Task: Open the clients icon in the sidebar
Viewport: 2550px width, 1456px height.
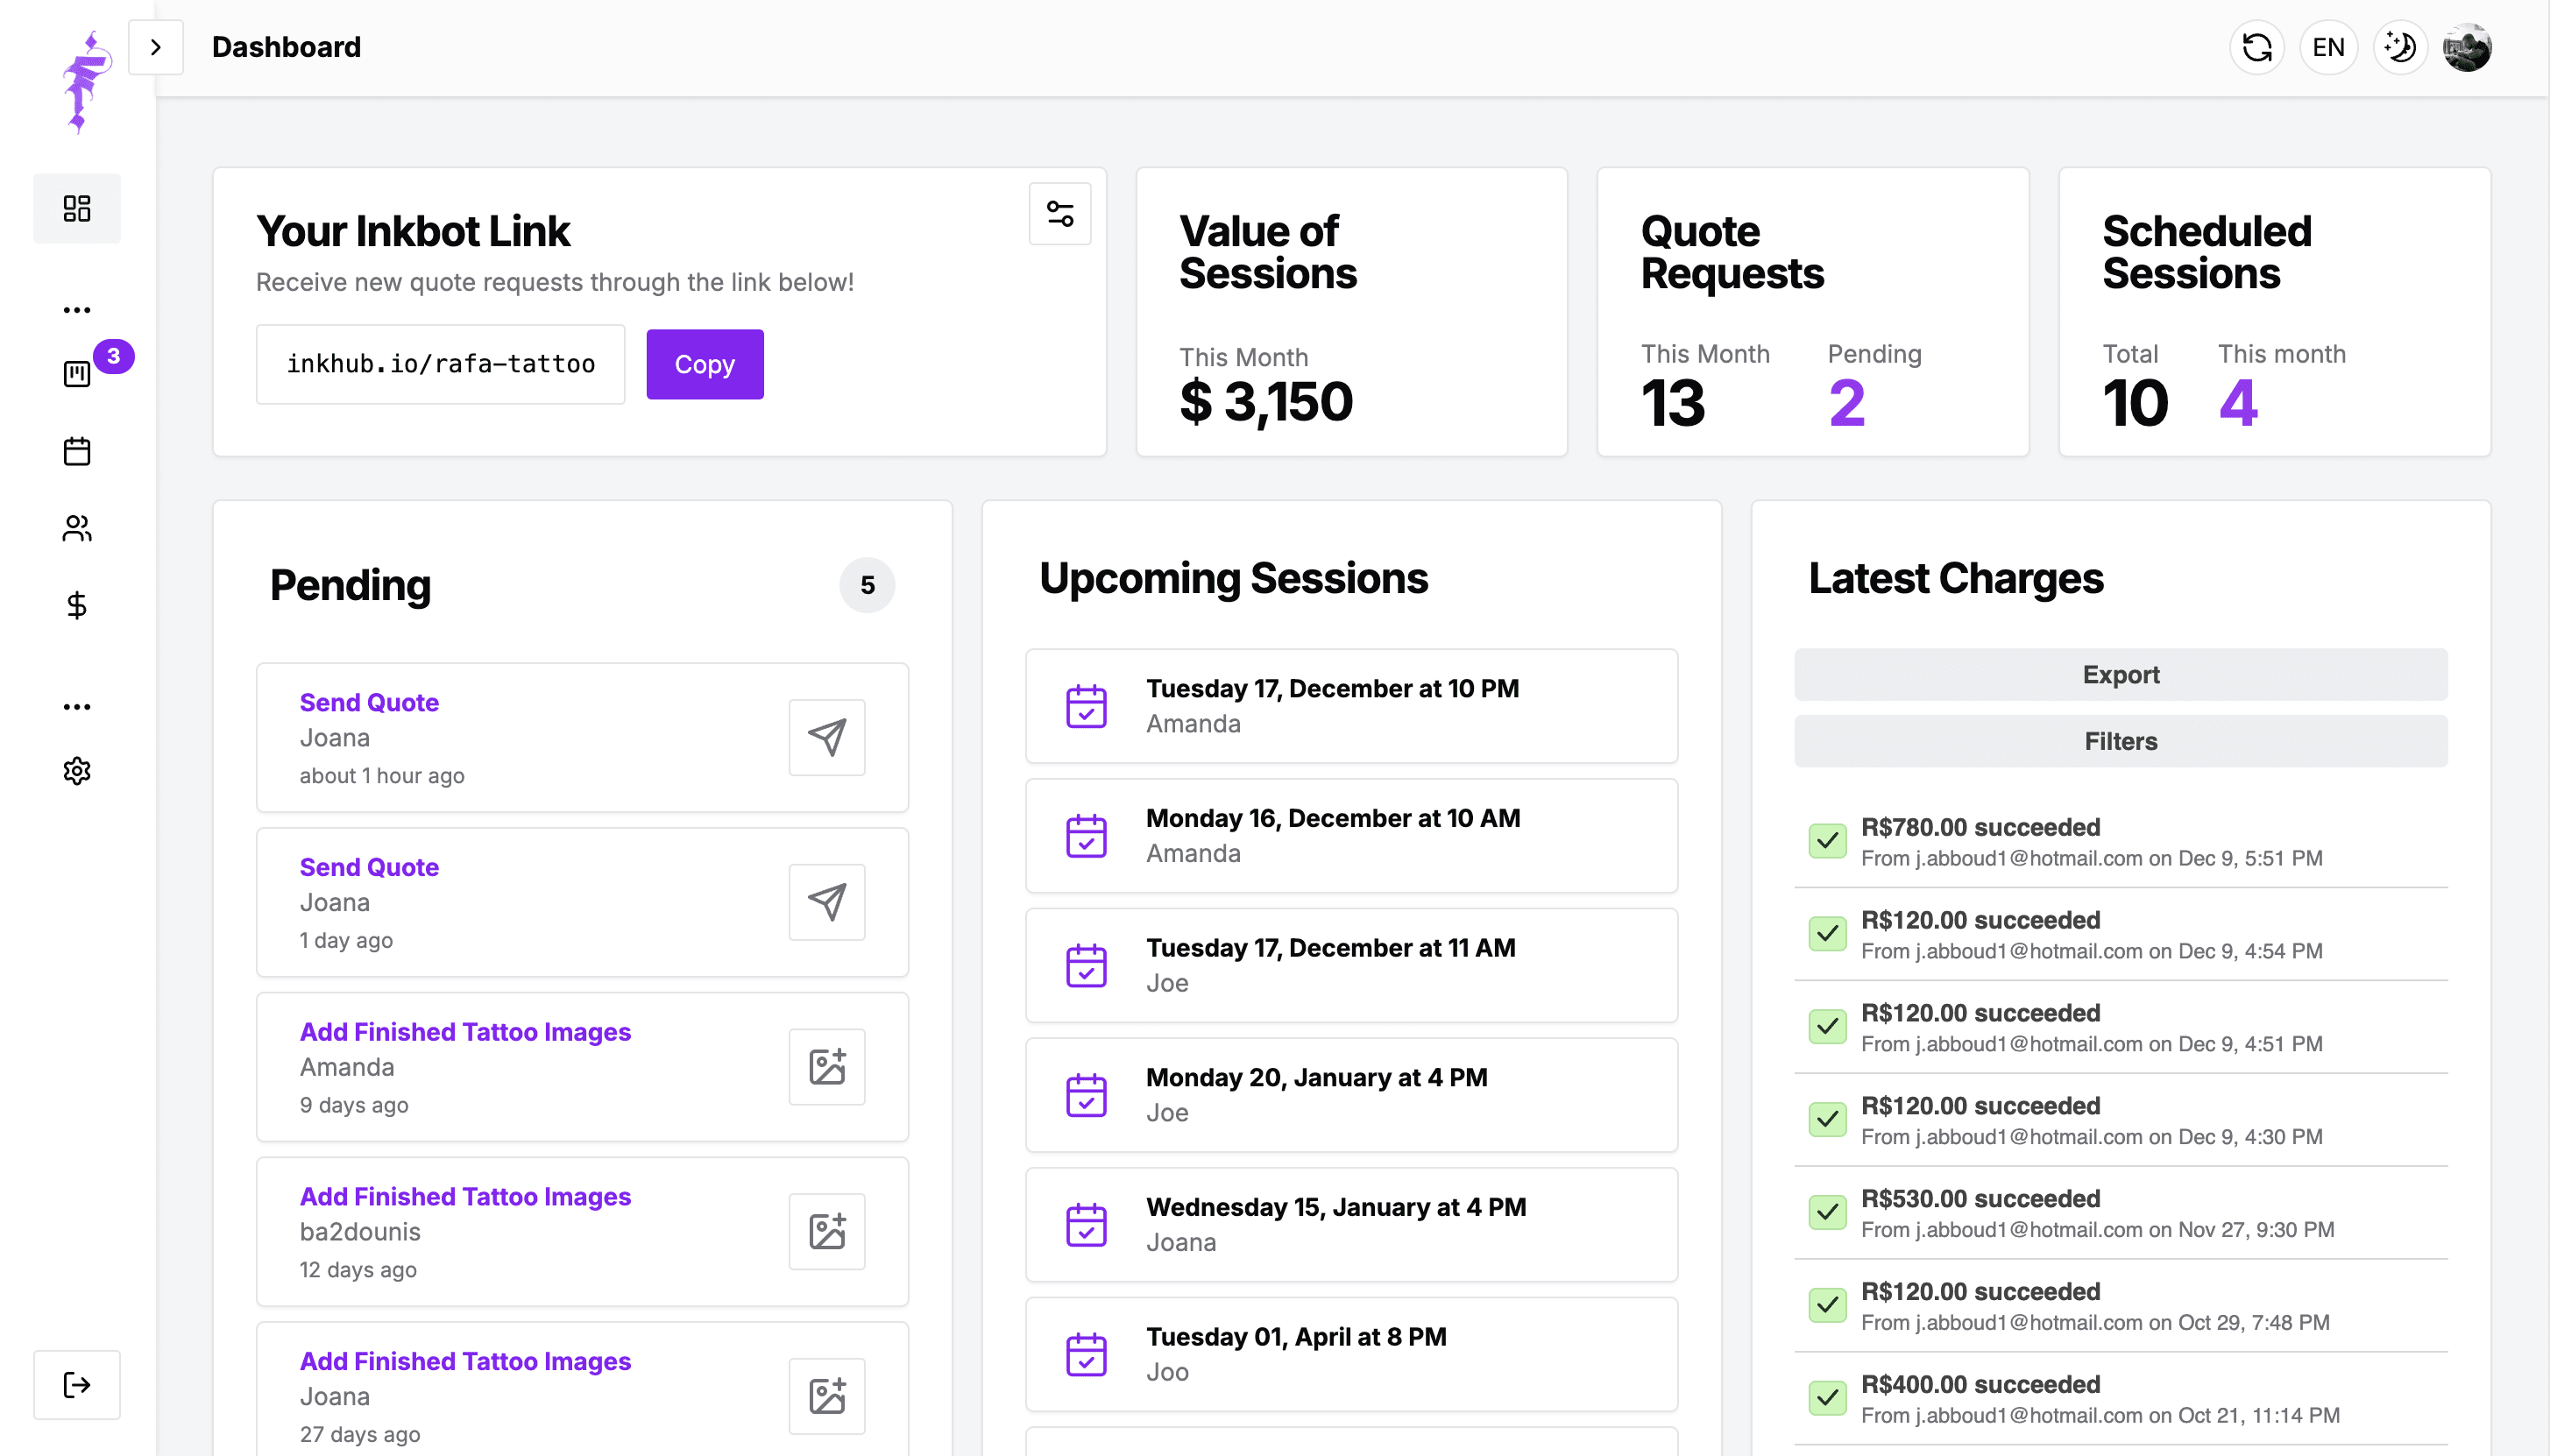Action: click(x=77, y=528)
